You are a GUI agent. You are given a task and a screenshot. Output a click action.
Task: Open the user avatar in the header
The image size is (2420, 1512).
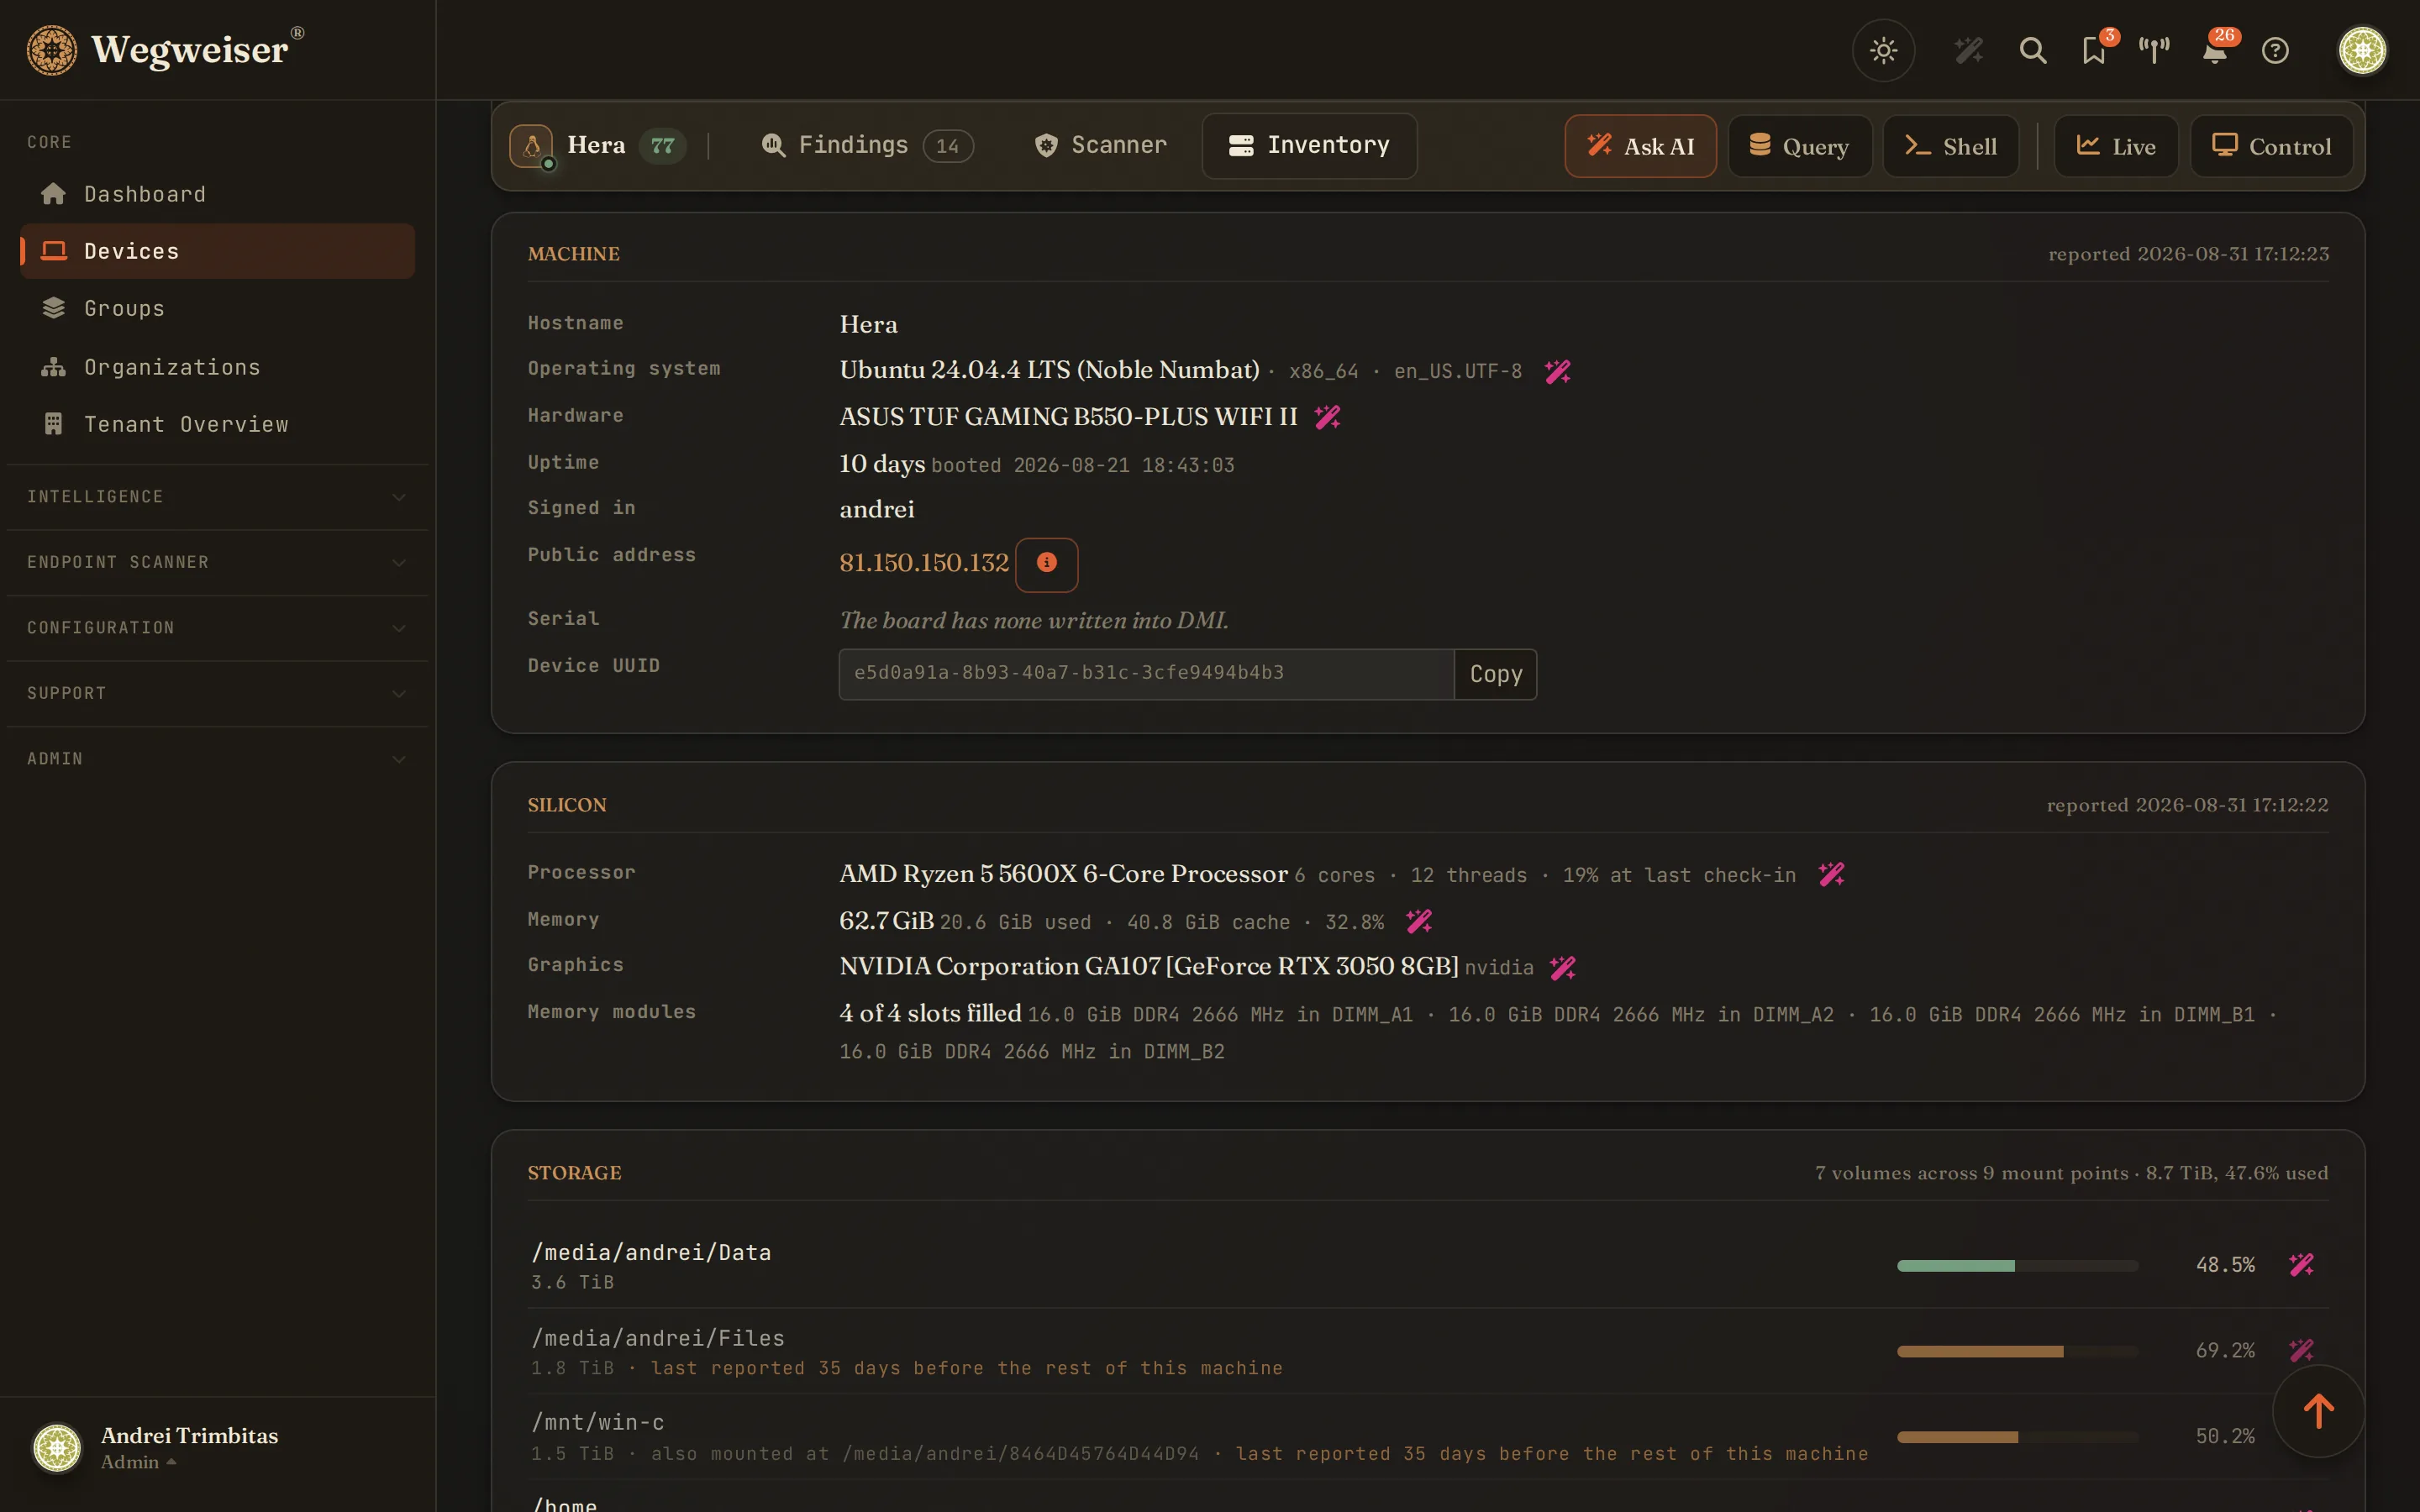pyautogui.click(x=2362, y=50)
